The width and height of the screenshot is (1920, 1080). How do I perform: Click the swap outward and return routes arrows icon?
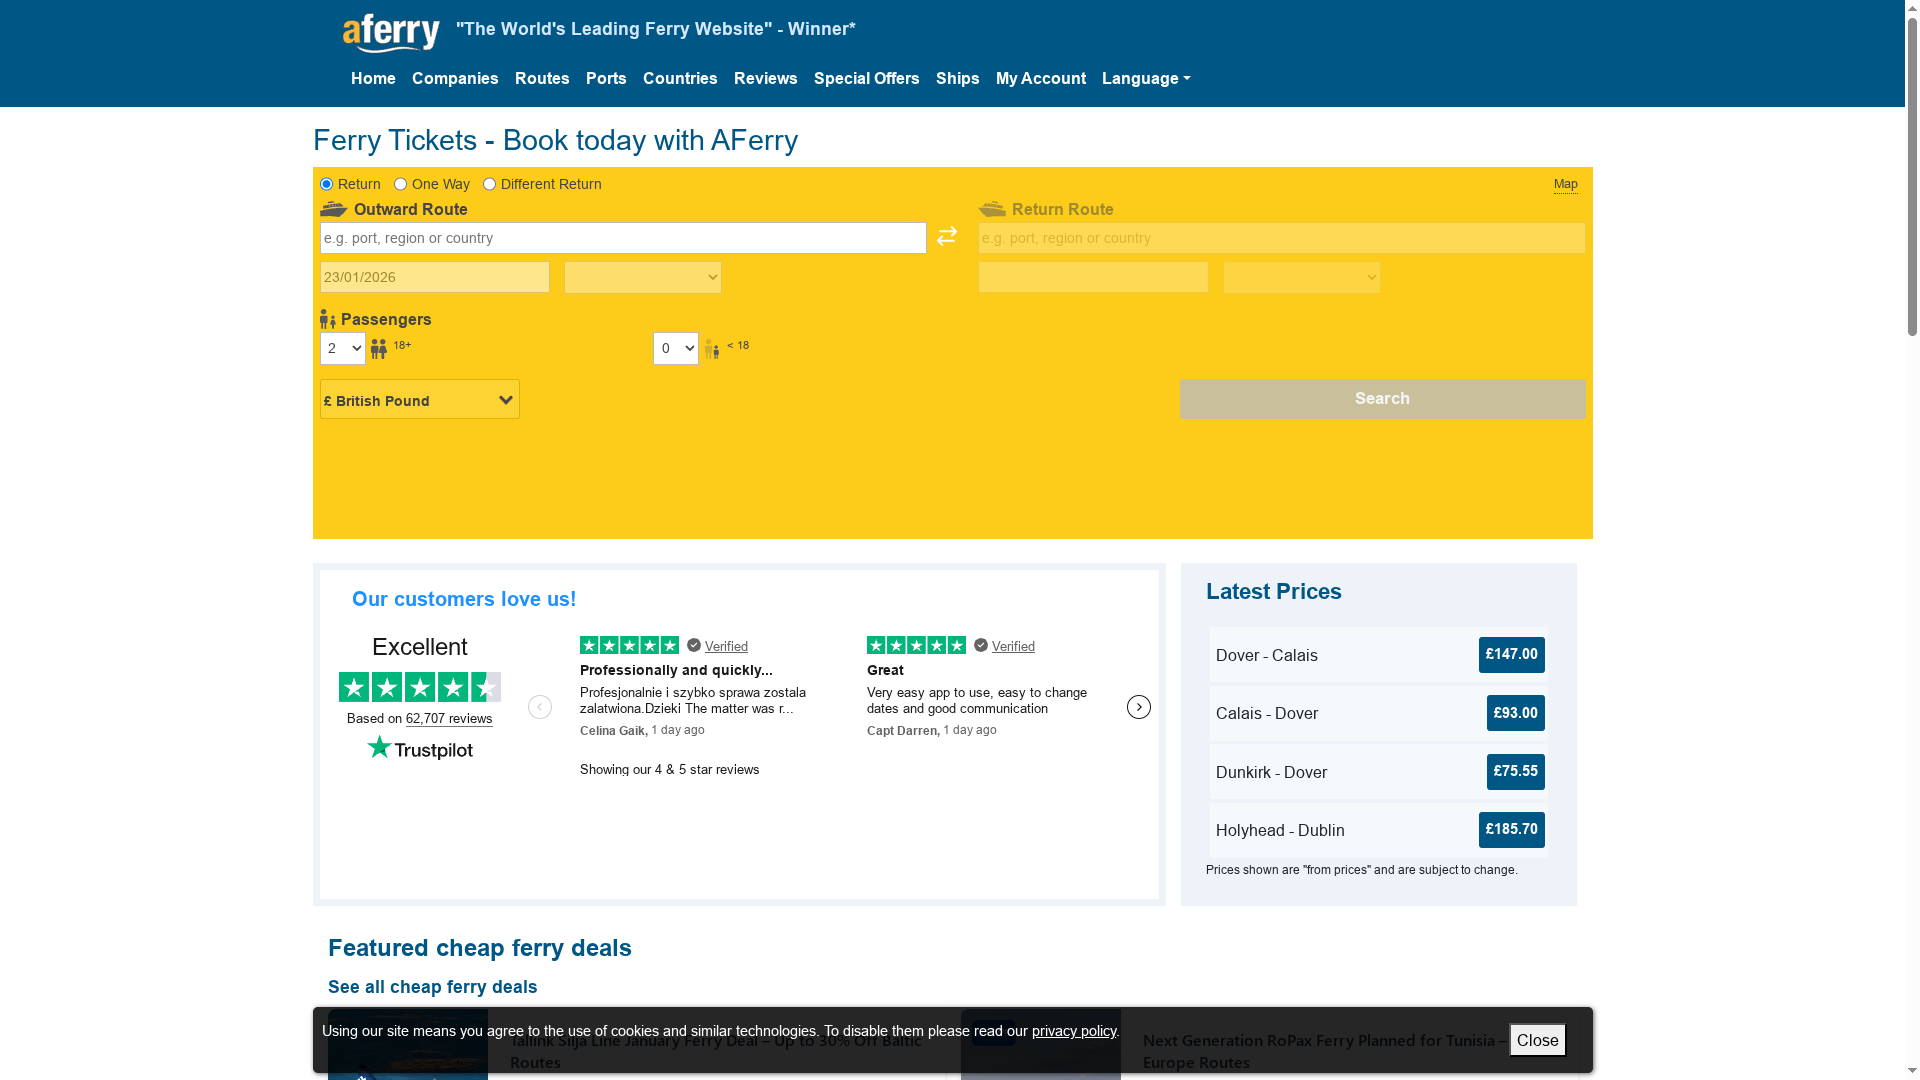[x=946, y=237]
